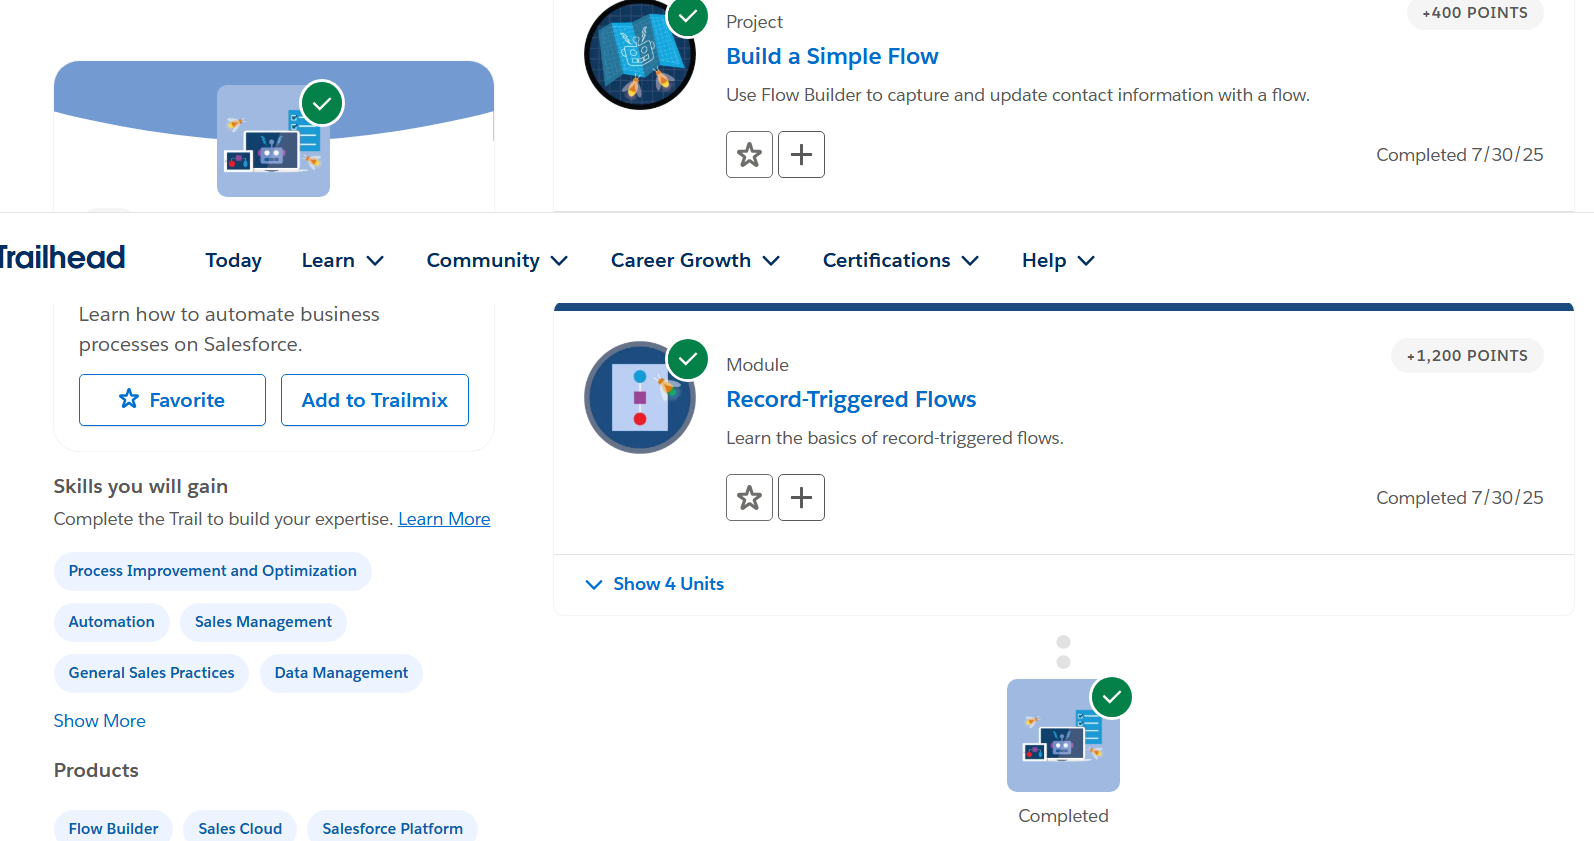The image size is (1594, 841).
Task: Toggle Favorite for this trail
Action: [x=171, y=400]
